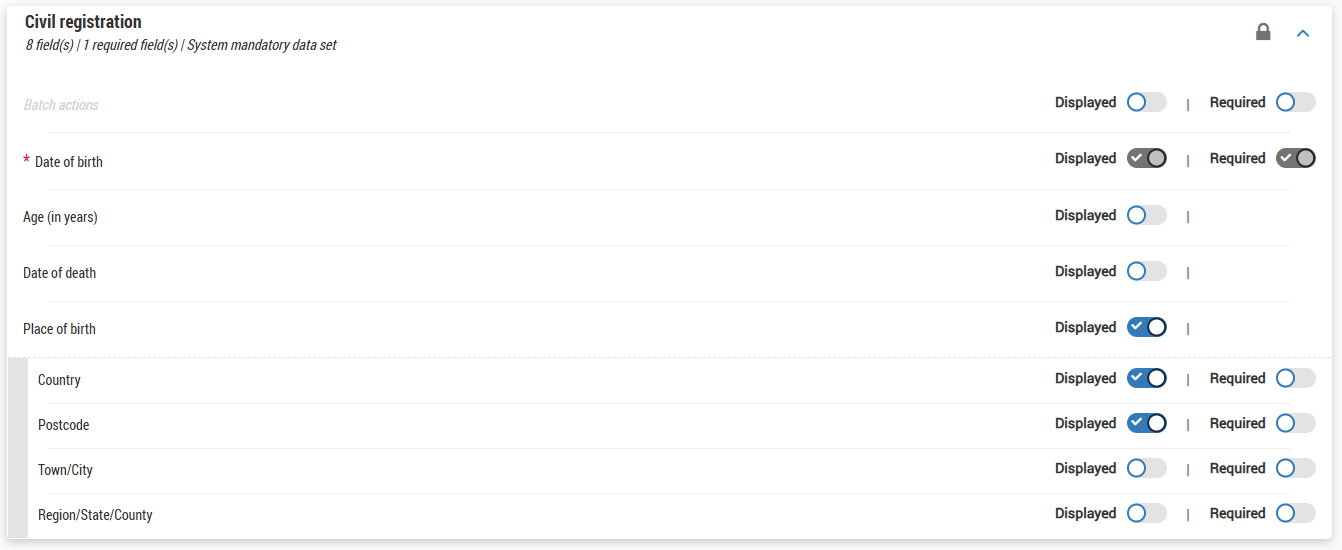
Task: Collapse the Civil registration section
Action: 1302,33
